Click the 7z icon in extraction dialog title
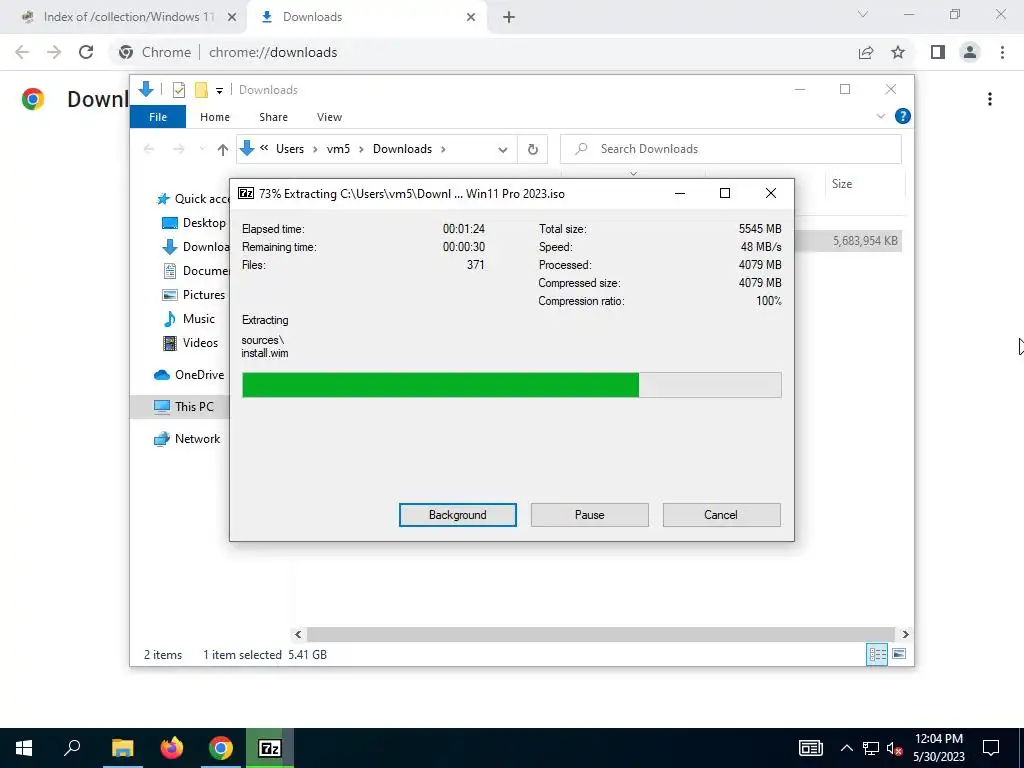Viewport: 1024px width, 768px height. click(246, 193)
